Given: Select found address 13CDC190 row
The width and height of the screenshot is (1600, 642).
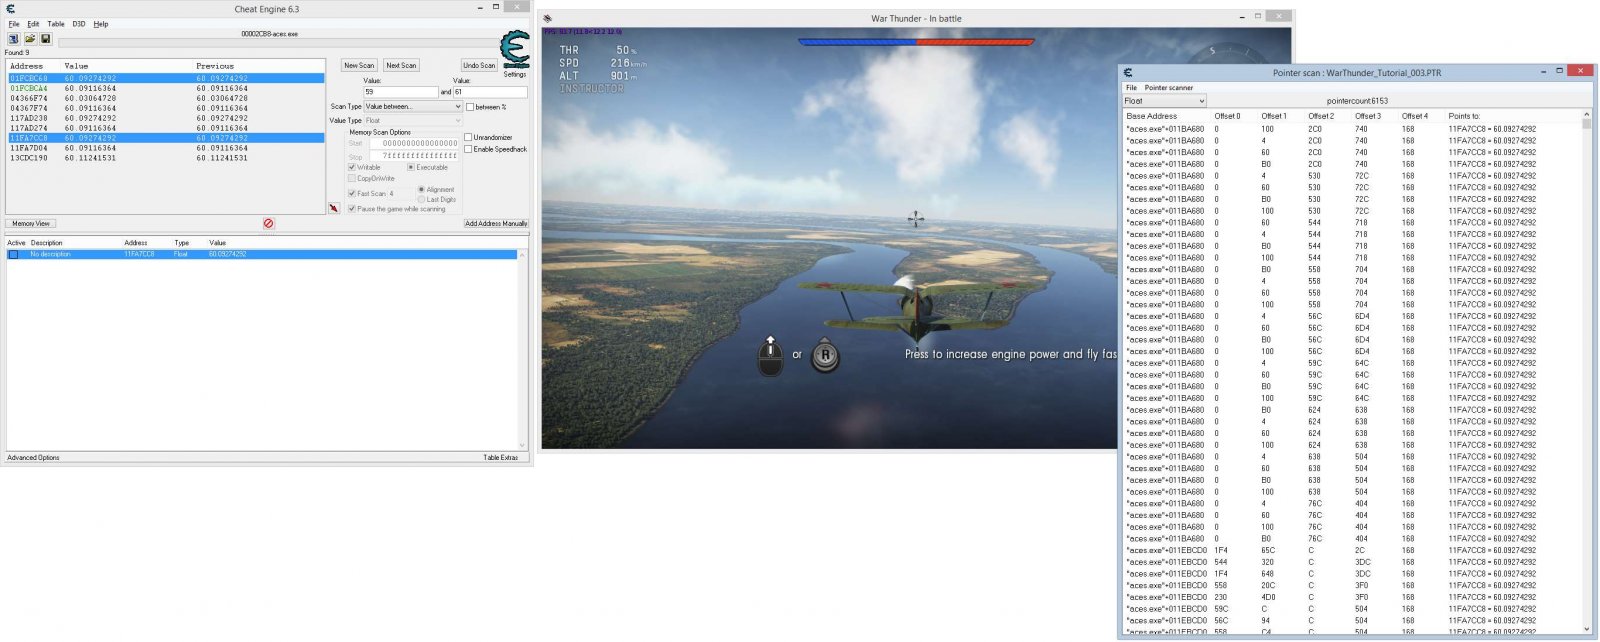Looking at the screenshot, I should (x=166, y=158).
